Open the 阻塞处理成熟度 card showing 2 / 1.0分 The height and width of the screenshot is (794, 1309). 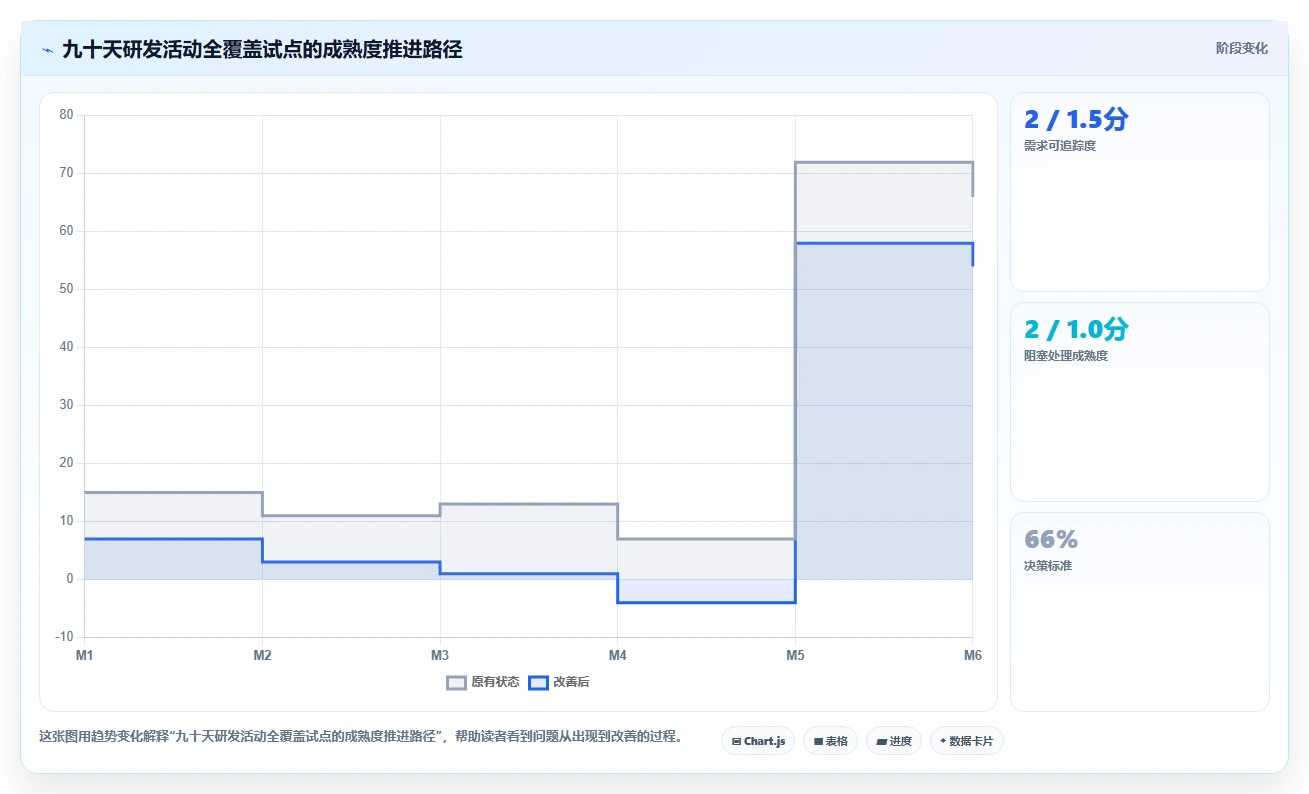(x=1139, y=402)
